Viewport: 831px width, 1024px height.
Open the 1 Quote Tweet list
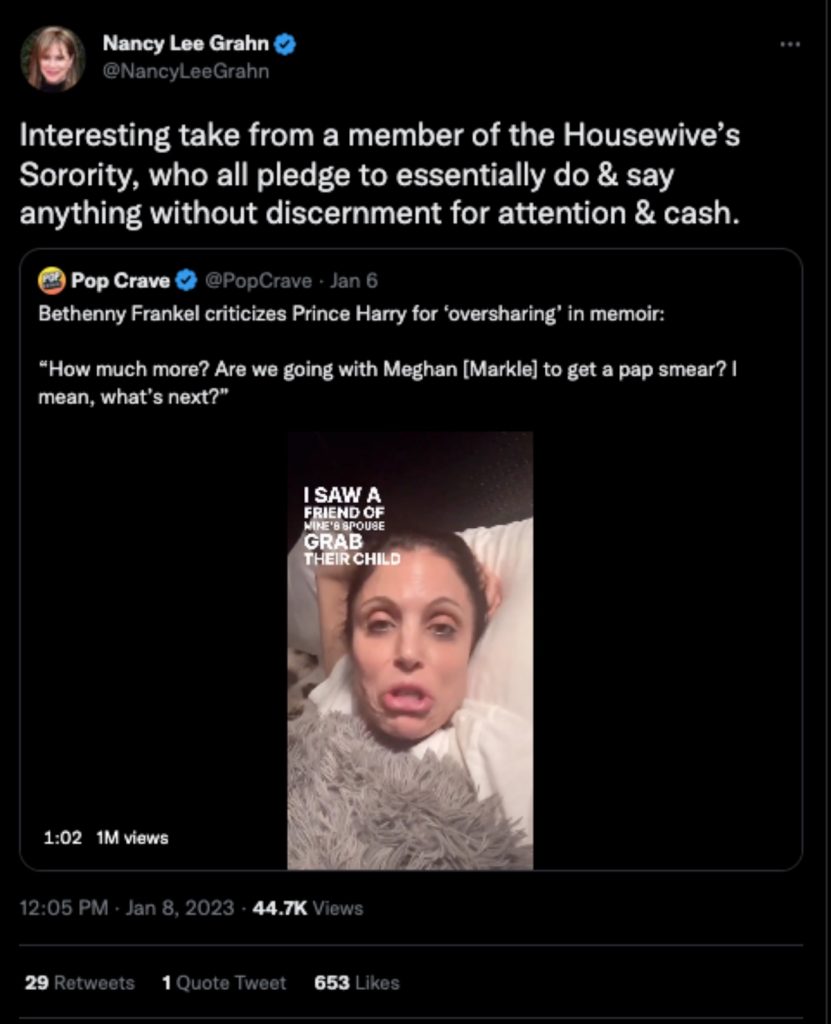point(224,983)
